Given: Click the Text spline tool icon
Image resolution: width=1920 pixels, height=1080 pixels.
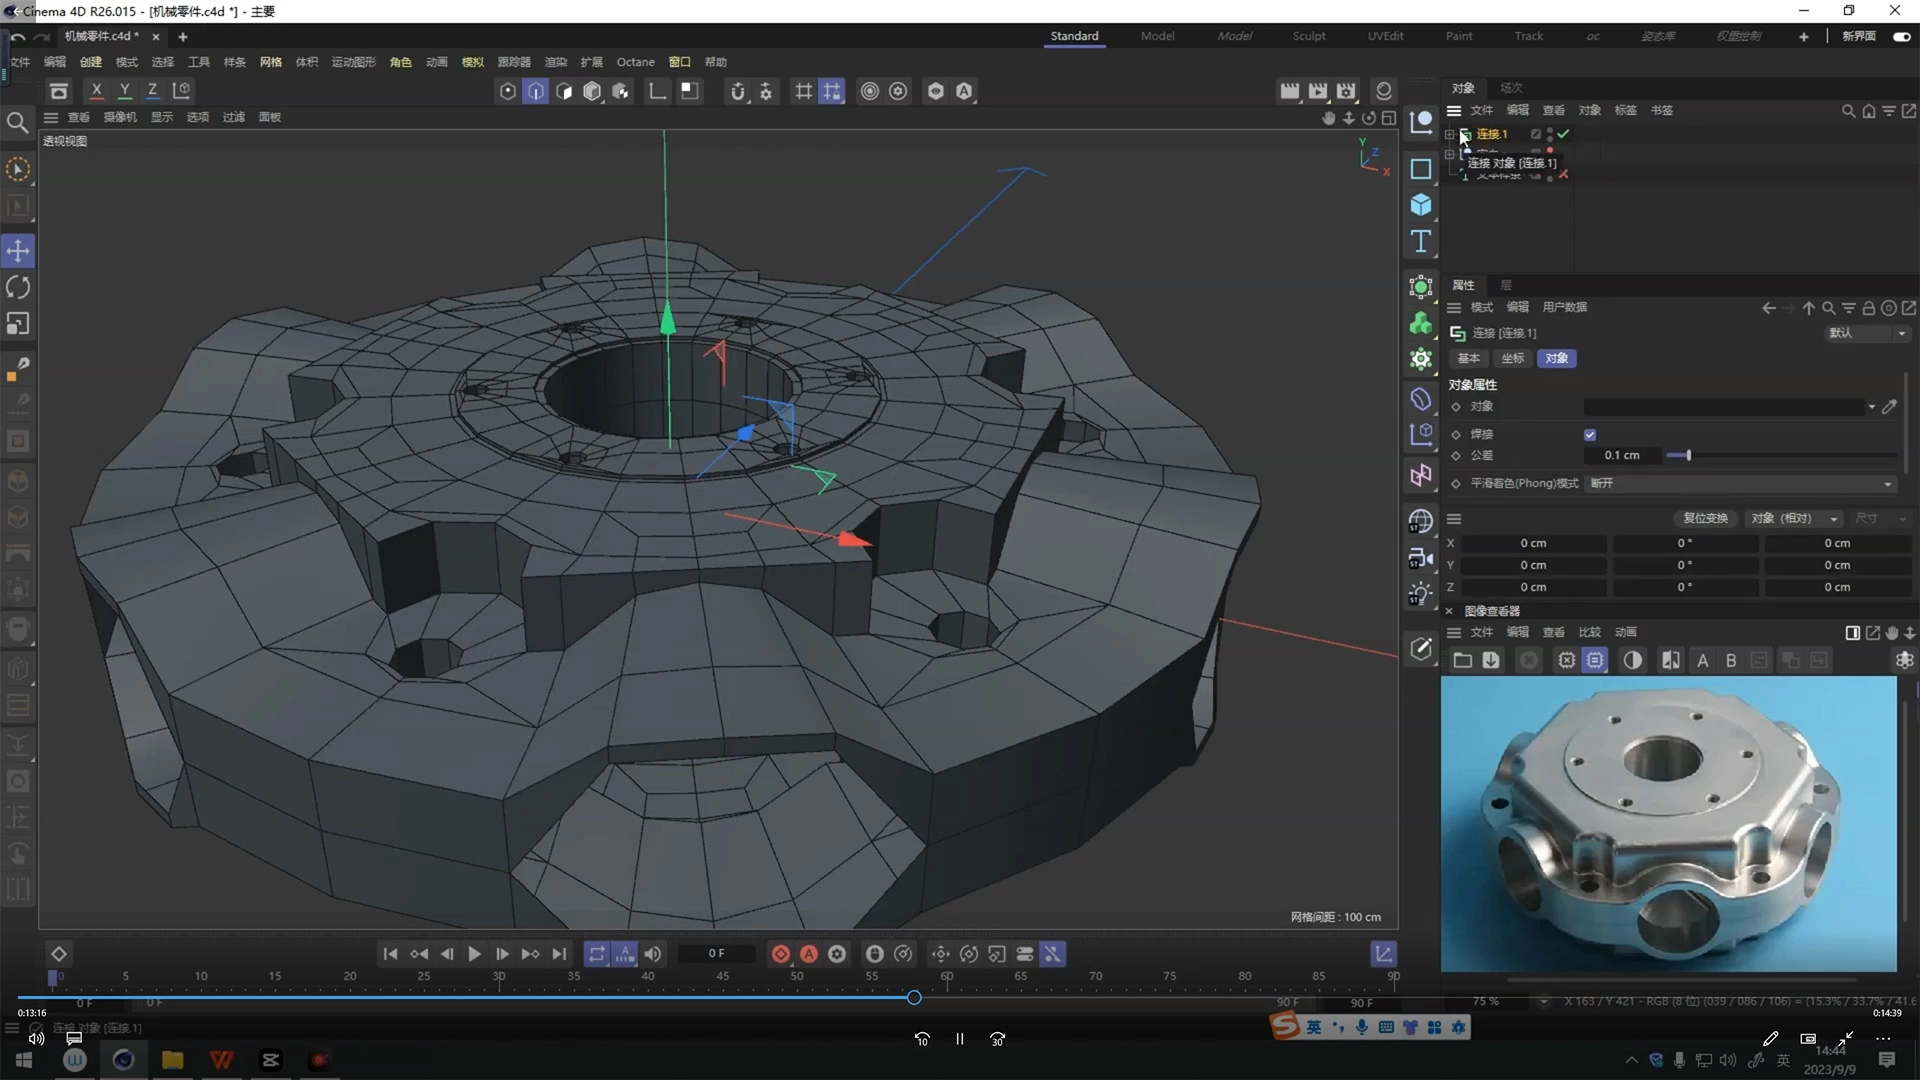Looking at the screenshot, I should pyautogui.click(x=1421, y=241).
